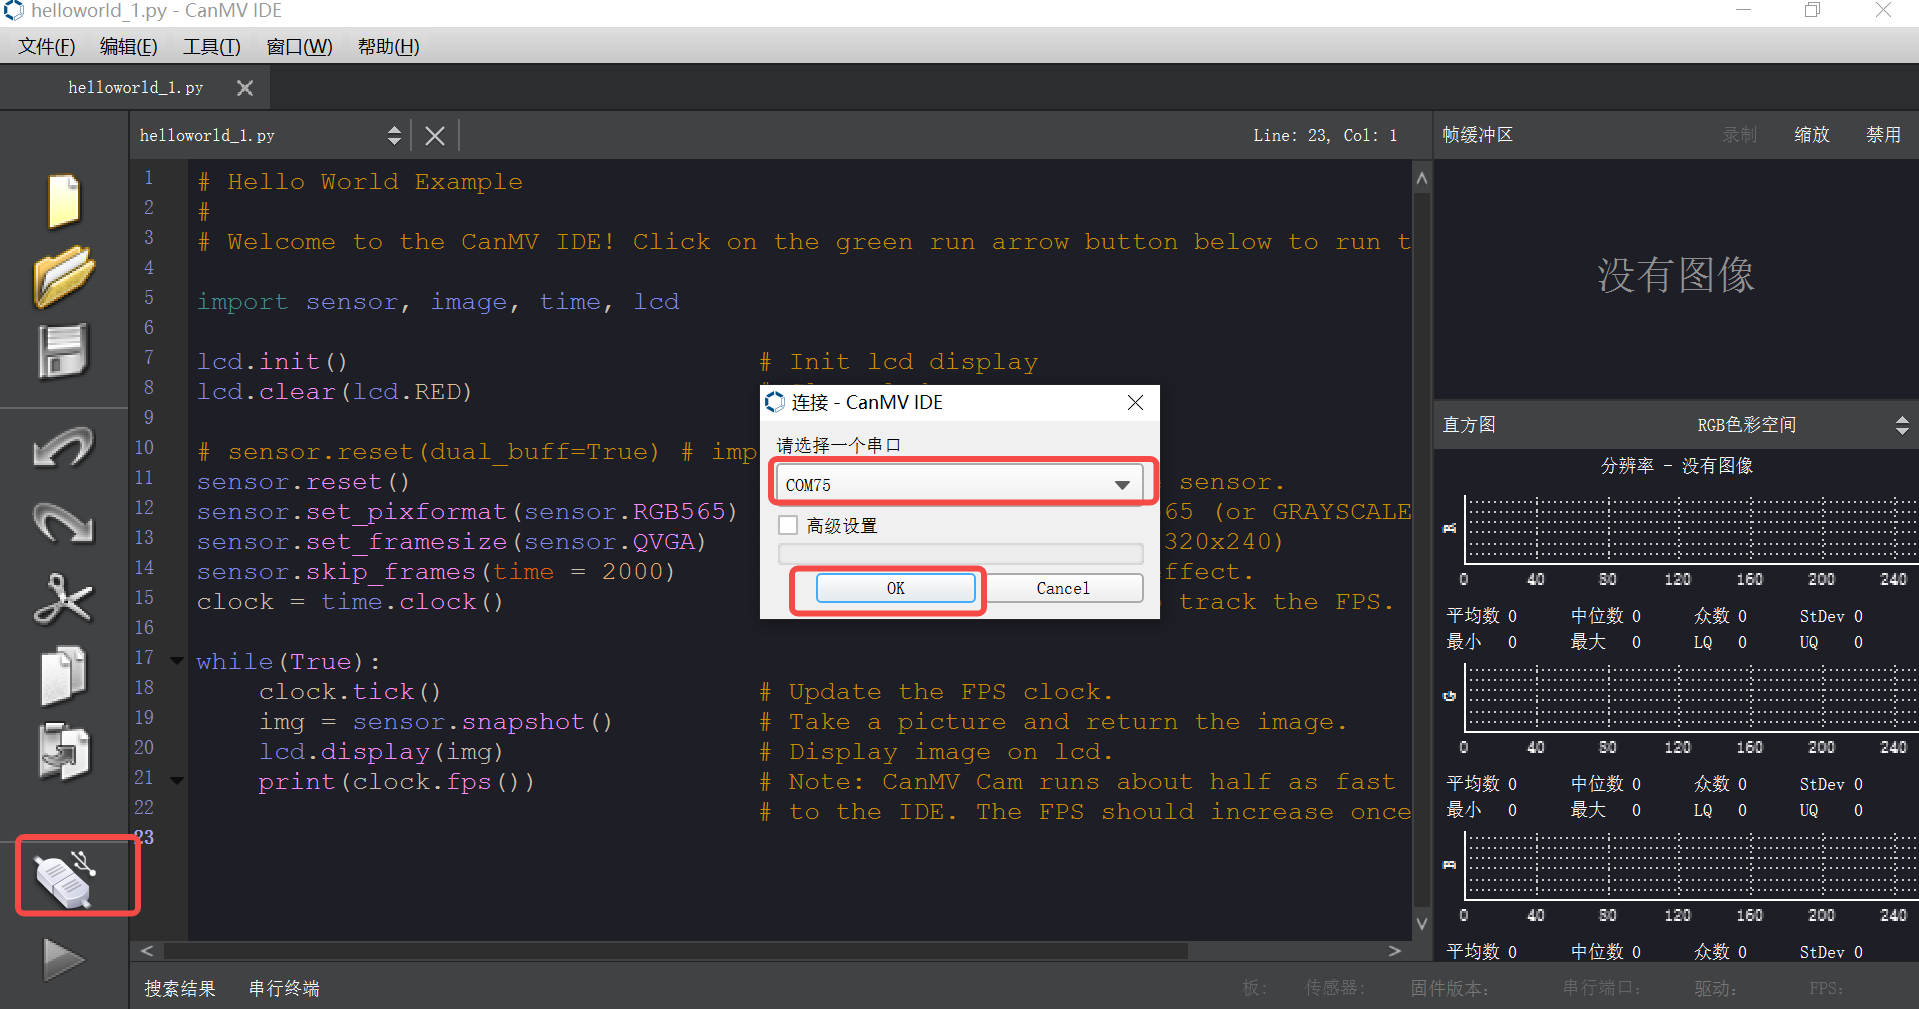Viewport: 1919px width, 1009px height.
Task: Click the FPS status label
Action: [x=1825, y=988]
